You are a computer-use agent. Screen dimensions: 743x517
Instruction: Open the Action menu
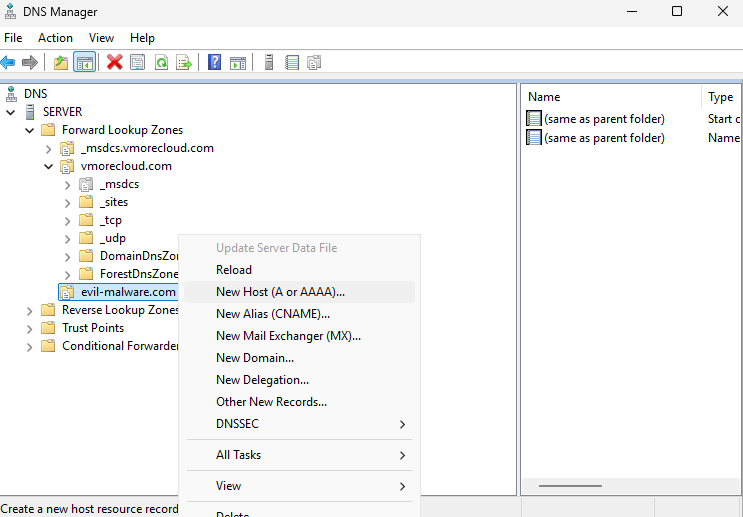[x=55, y=38]
